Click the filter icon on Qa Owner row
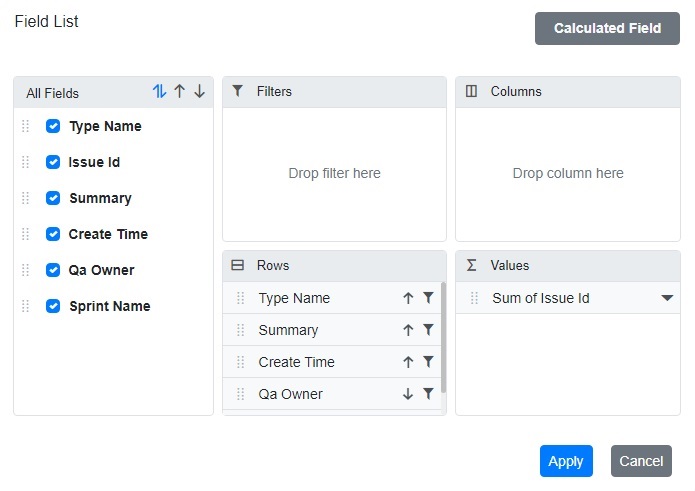Screen dimensions: 695x491 (428, 394)
